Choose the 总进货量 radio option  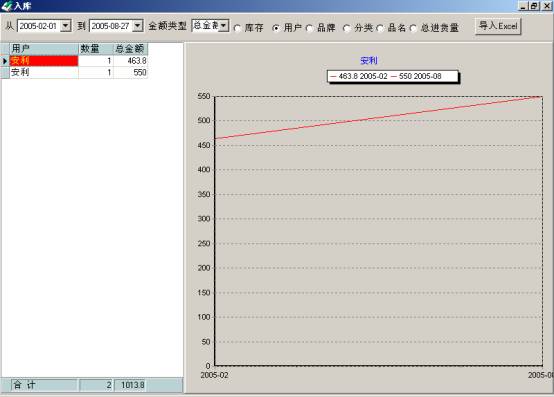coord(413,28)
